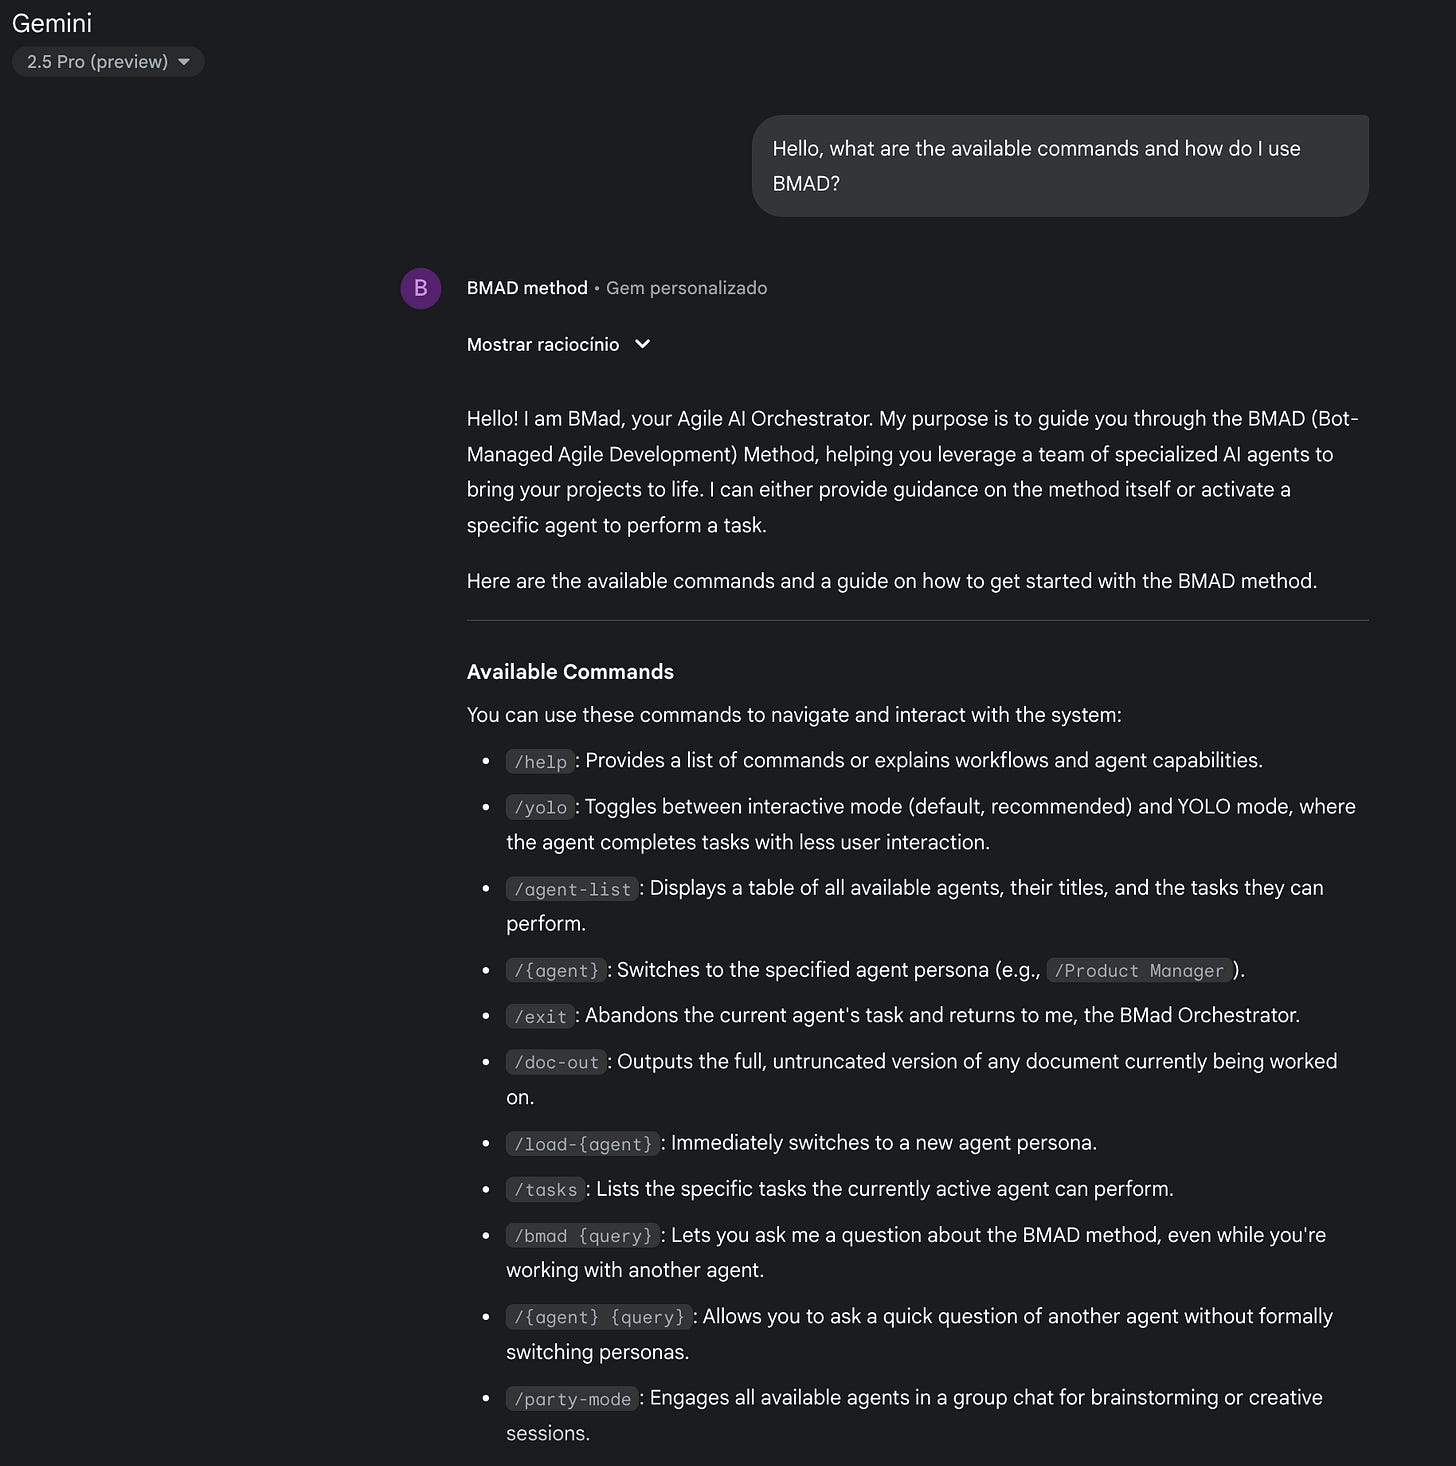Click the Available Commands heading
1456x1466 pixels.
tap(570, 672)
